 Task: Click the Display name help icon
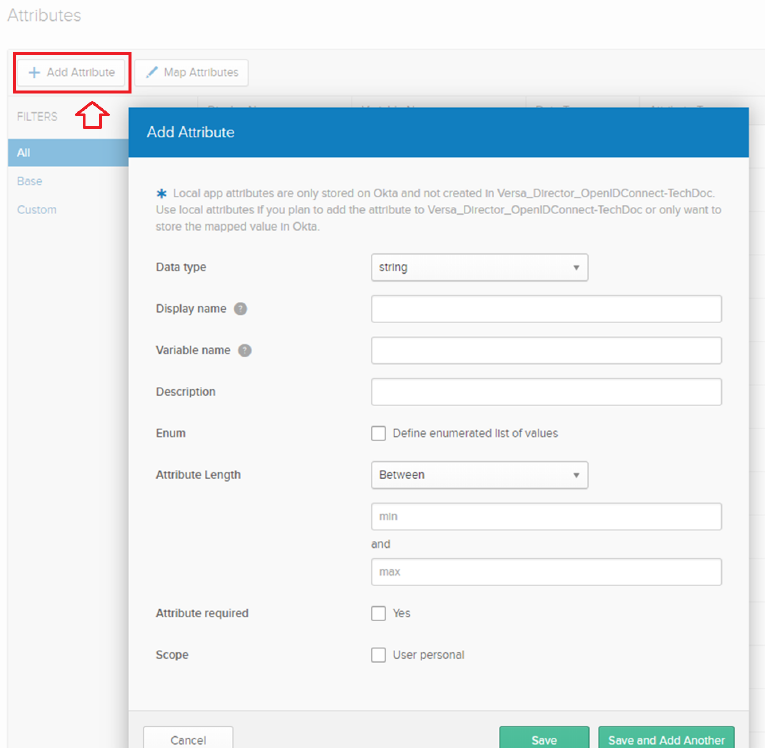pos(240,309)
